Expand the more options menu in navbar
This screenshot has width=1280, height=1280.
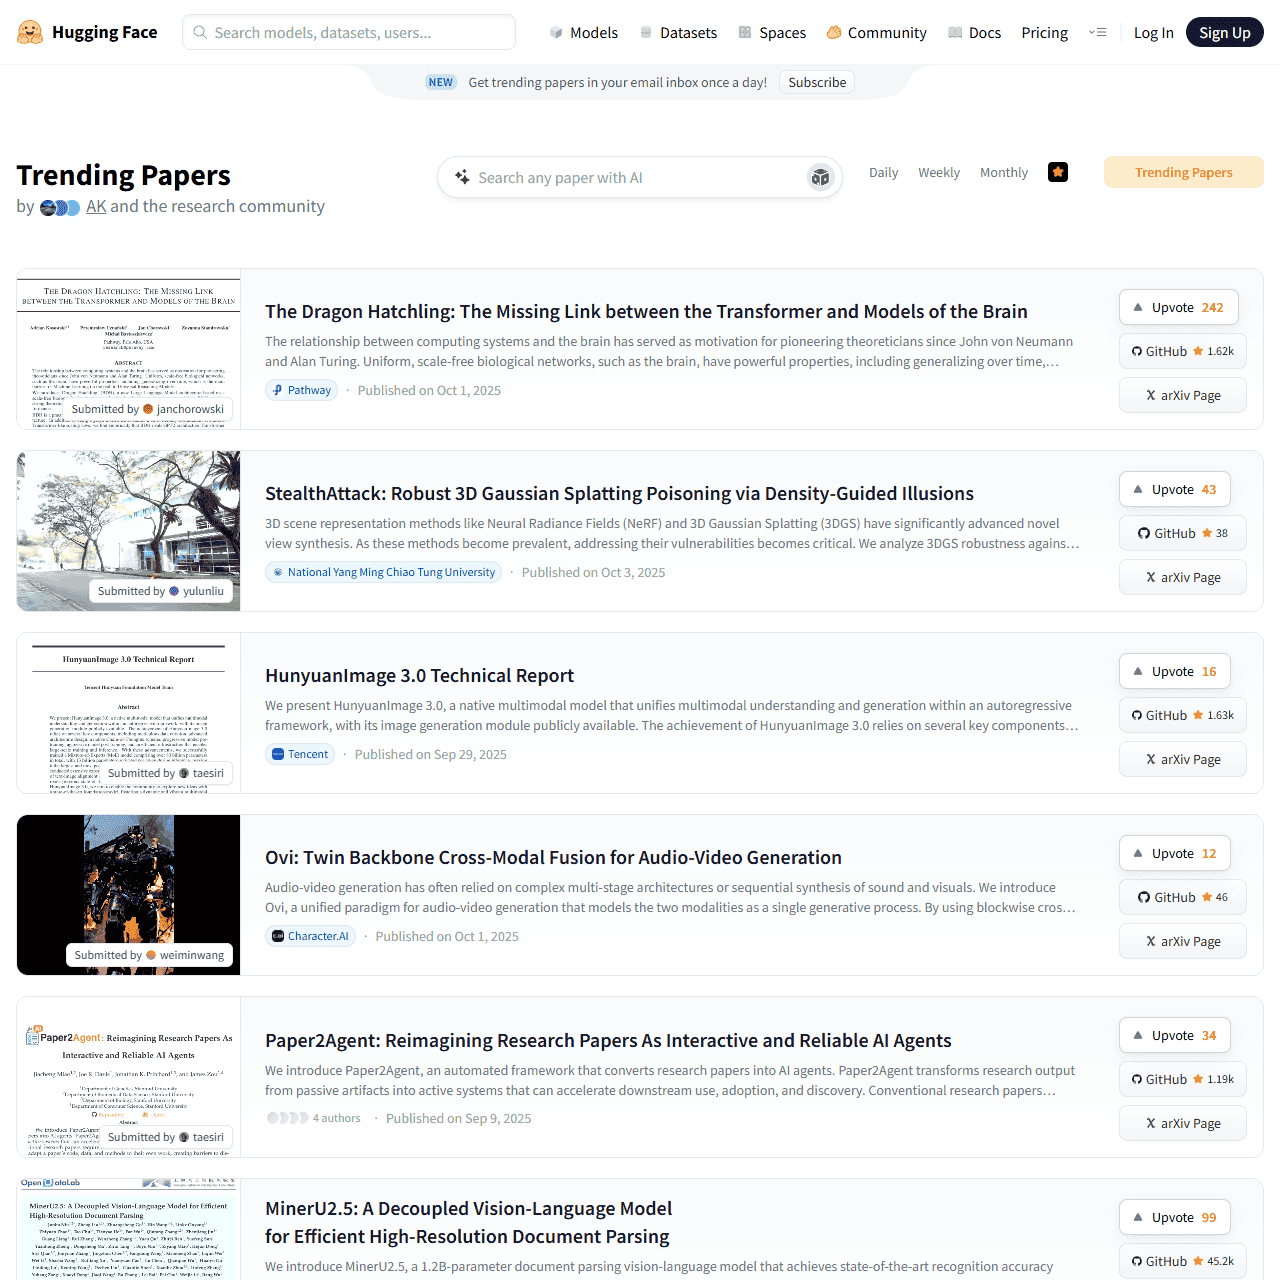(x=1097, y=32)
